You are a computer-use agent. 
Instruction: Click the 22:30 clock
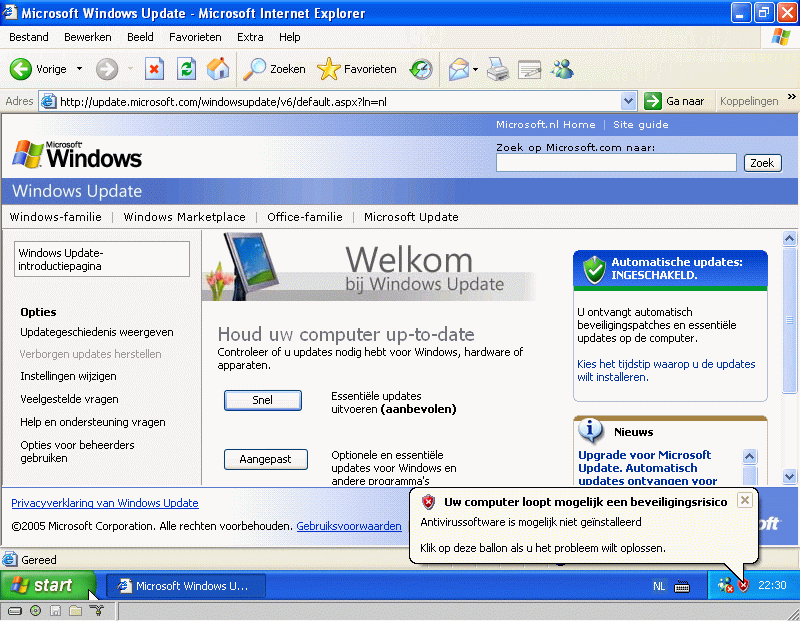point(772,585)
